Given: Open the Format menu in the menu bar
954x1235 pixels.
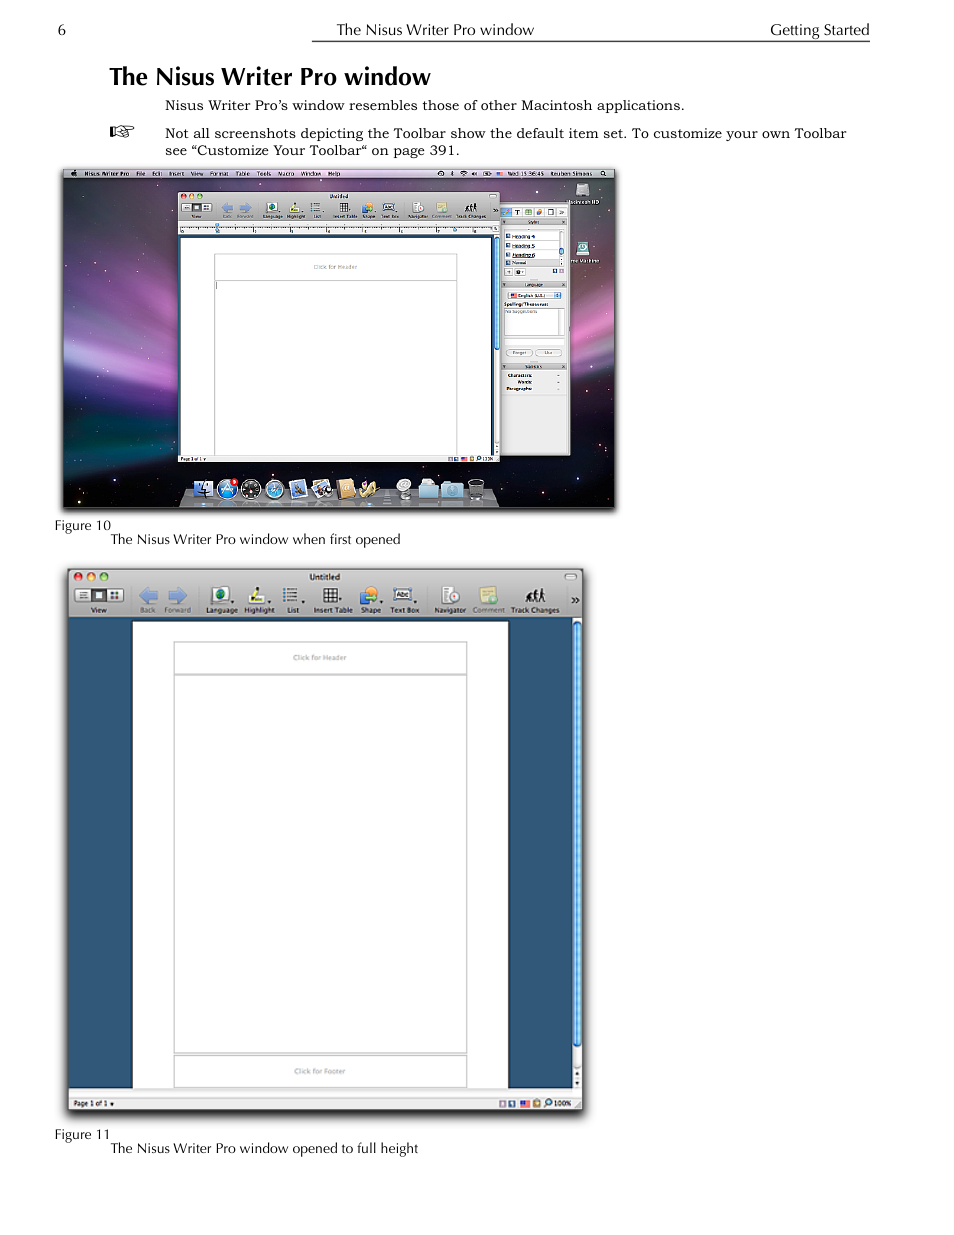Looking at the screenshot, I should pyautogui.click(x=219, y=174).
